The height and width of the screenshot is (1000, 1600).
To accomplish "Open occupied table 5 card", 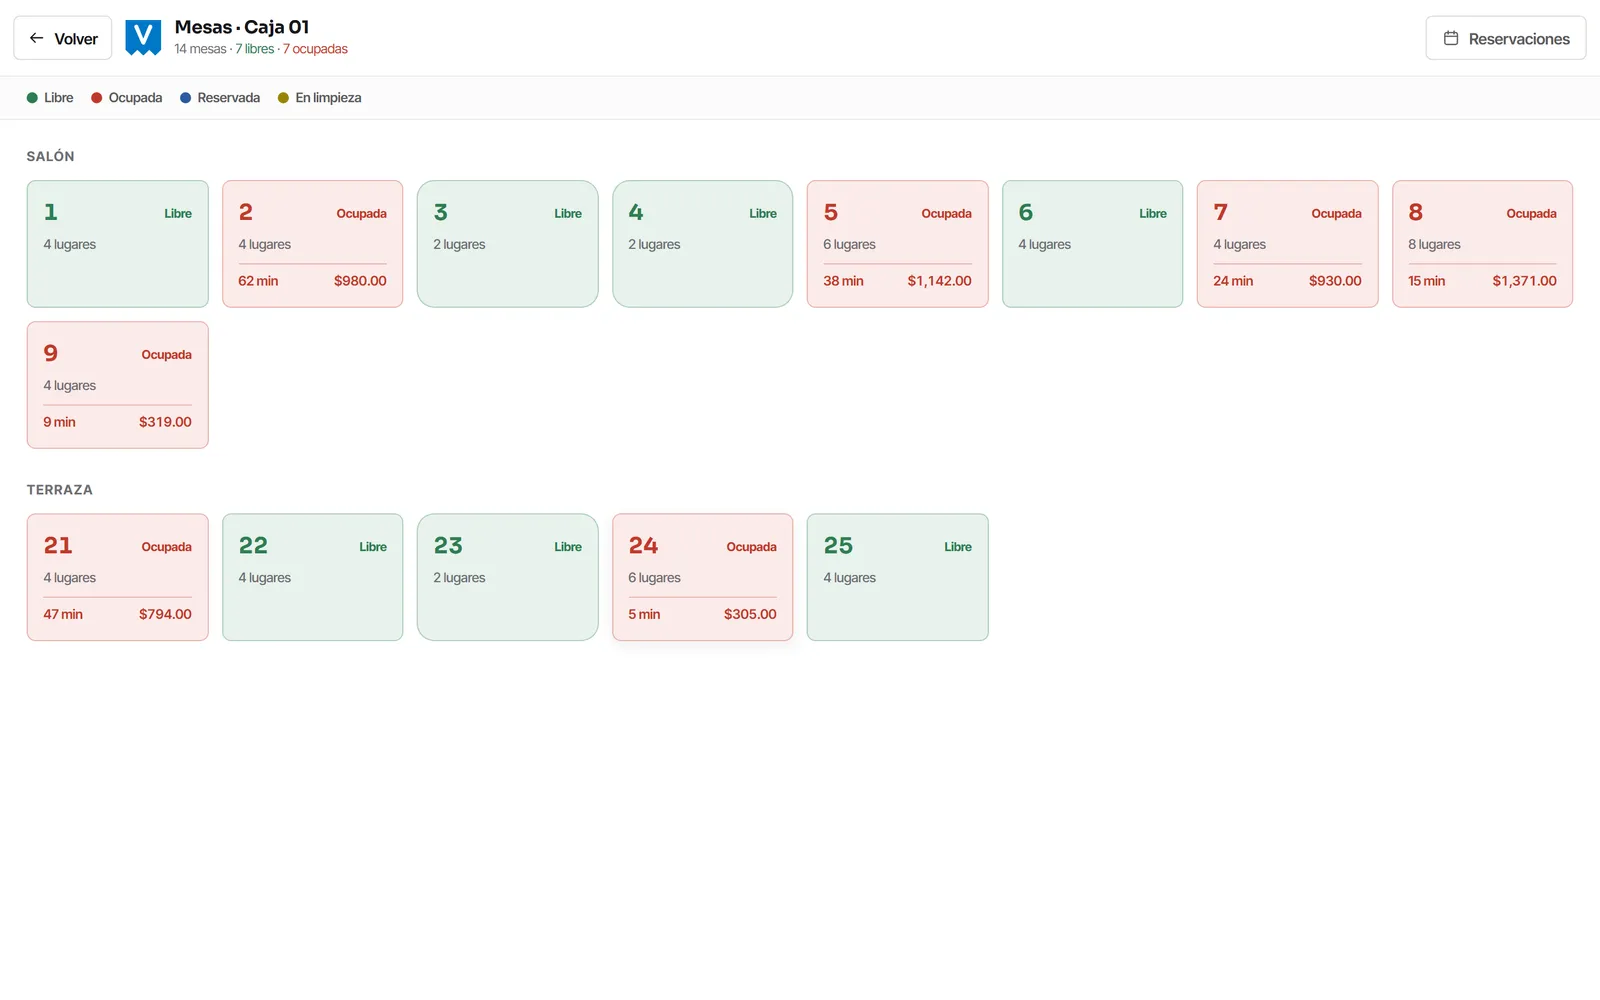I will coord(898,244).
